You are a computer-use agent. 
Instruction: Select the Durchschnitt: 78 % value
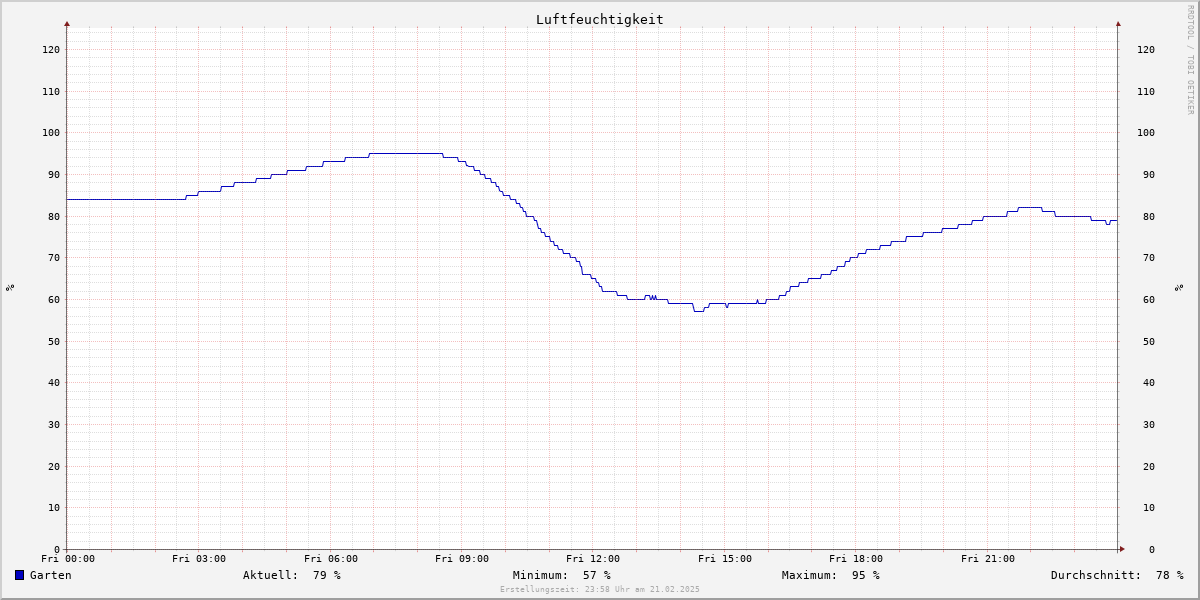1117,575
